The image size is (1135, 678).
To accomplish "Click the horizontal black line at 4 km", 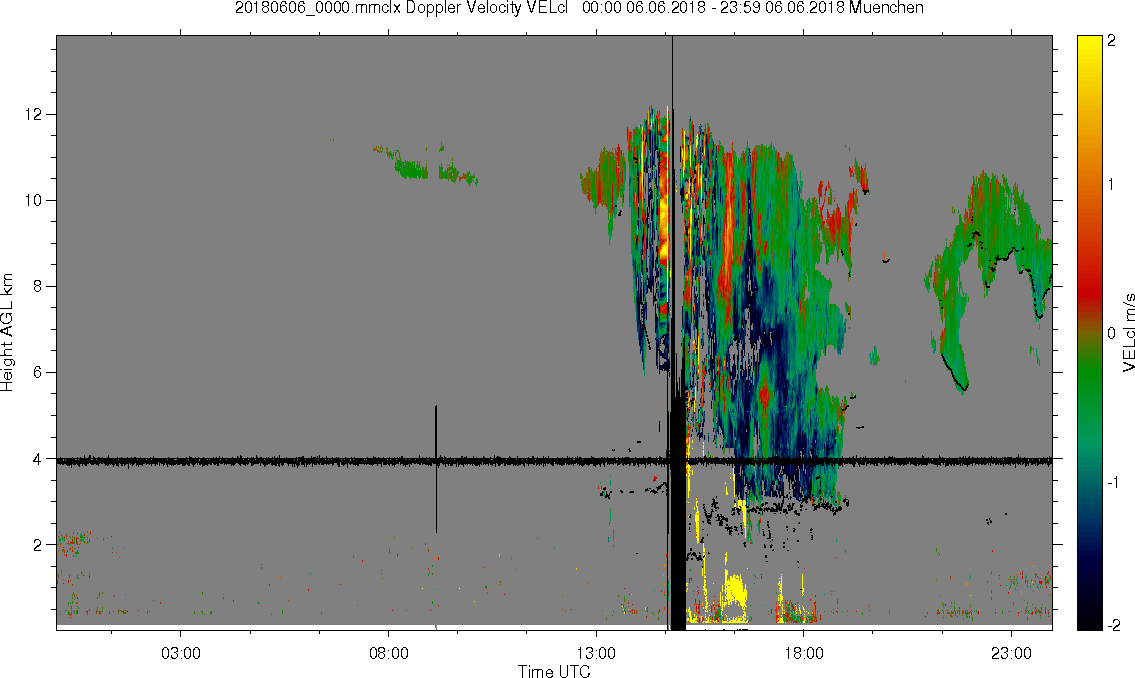I will [x=554, y=461].
